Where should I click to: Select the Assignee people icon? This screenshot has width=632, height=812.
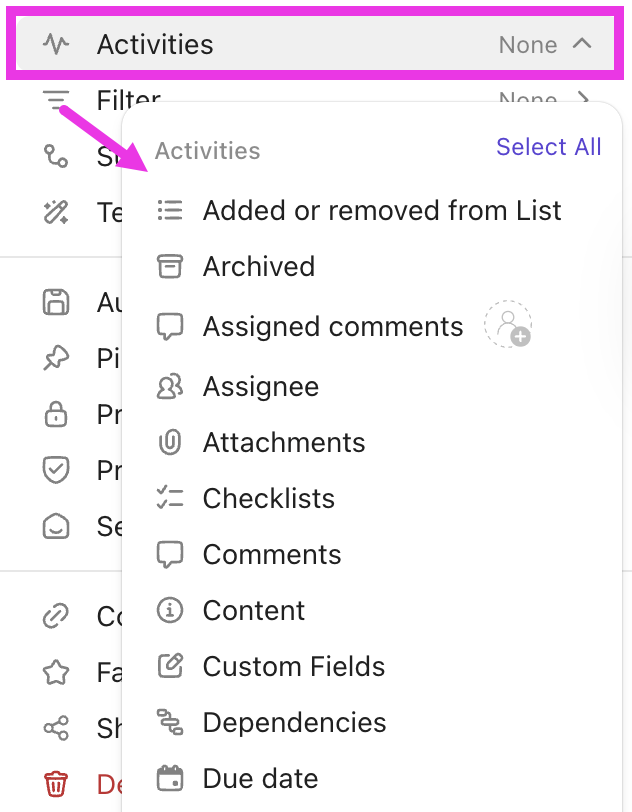point(170,386)
